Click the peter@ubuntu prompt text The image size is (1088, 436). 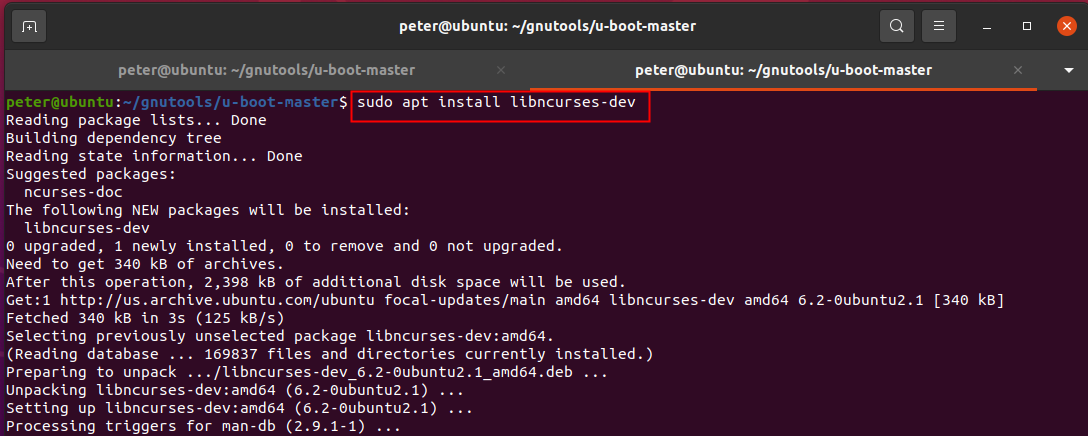click(60, 103)
